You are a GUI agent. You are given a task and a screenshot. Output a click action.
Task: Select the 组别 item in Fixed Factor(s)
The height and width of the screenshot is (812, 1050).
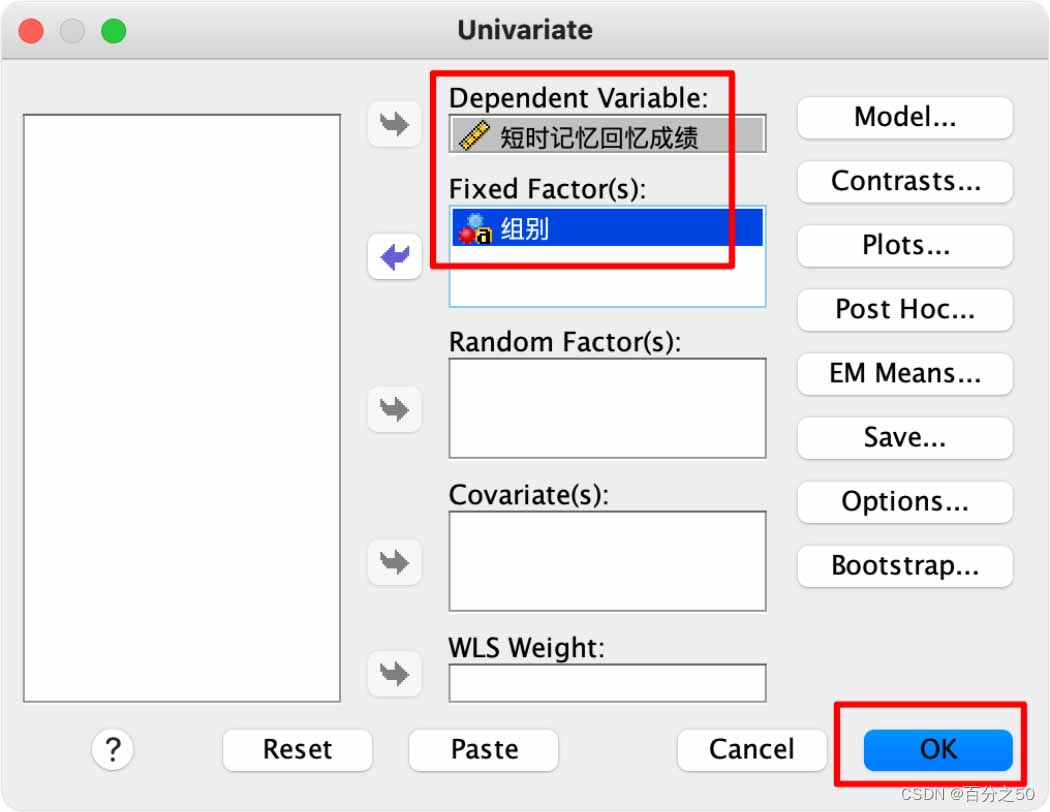pos(607,228)
